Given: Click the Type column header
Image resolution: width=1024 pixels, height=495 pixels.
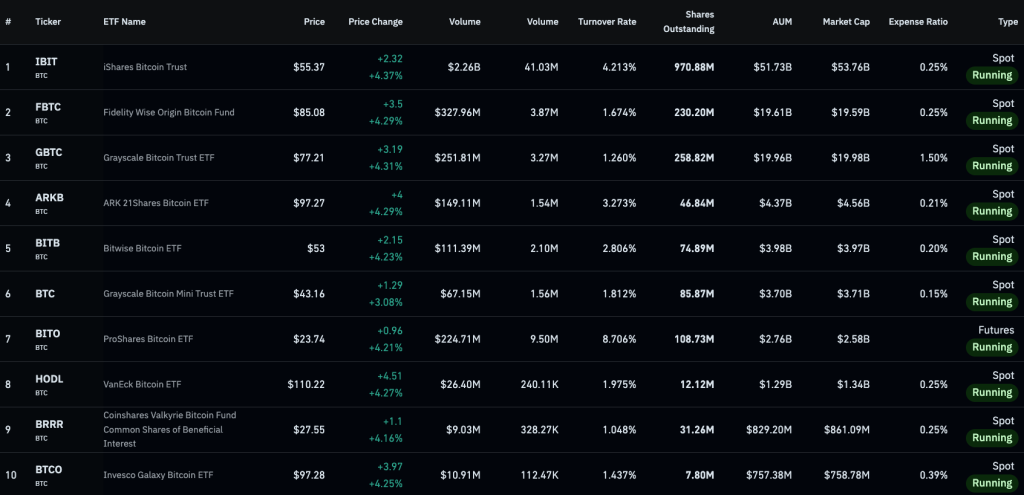Looking at the screenshot, I should (x=1008, y=22).
